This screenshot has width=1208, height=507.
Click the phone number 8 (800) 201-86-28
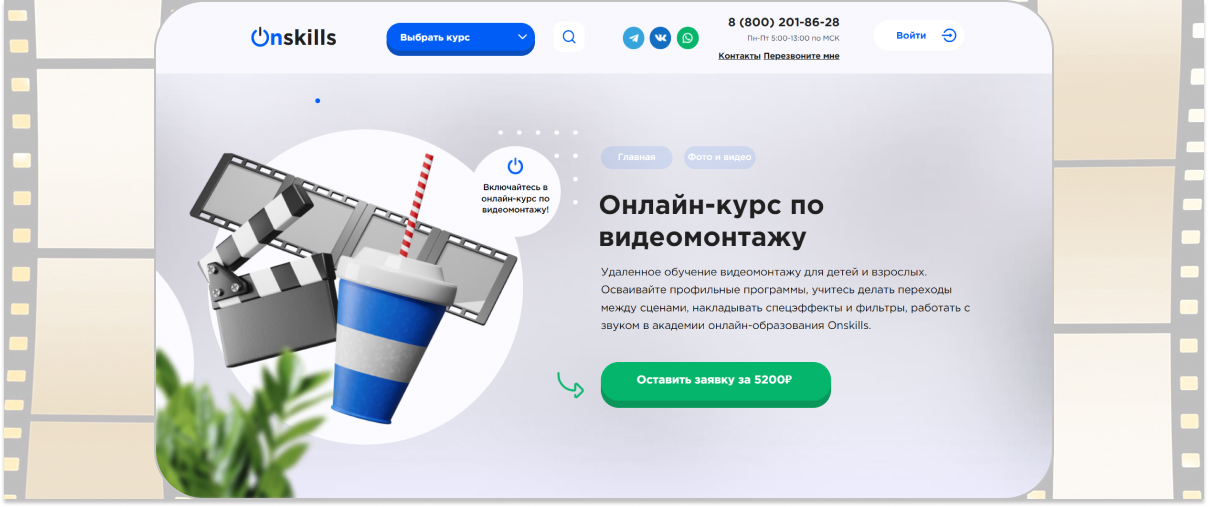tap(783, 22)
